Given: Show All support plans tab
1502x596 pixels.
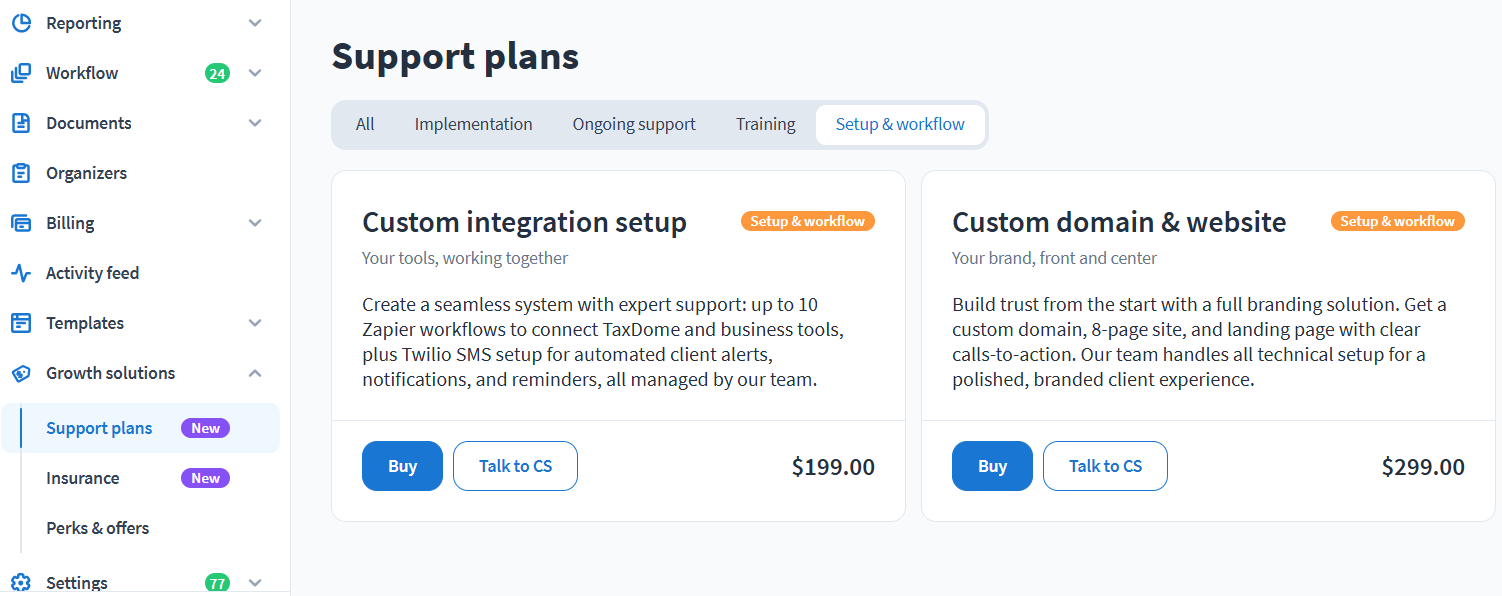Looking at the screenshot, I should (x=365, y=125).
